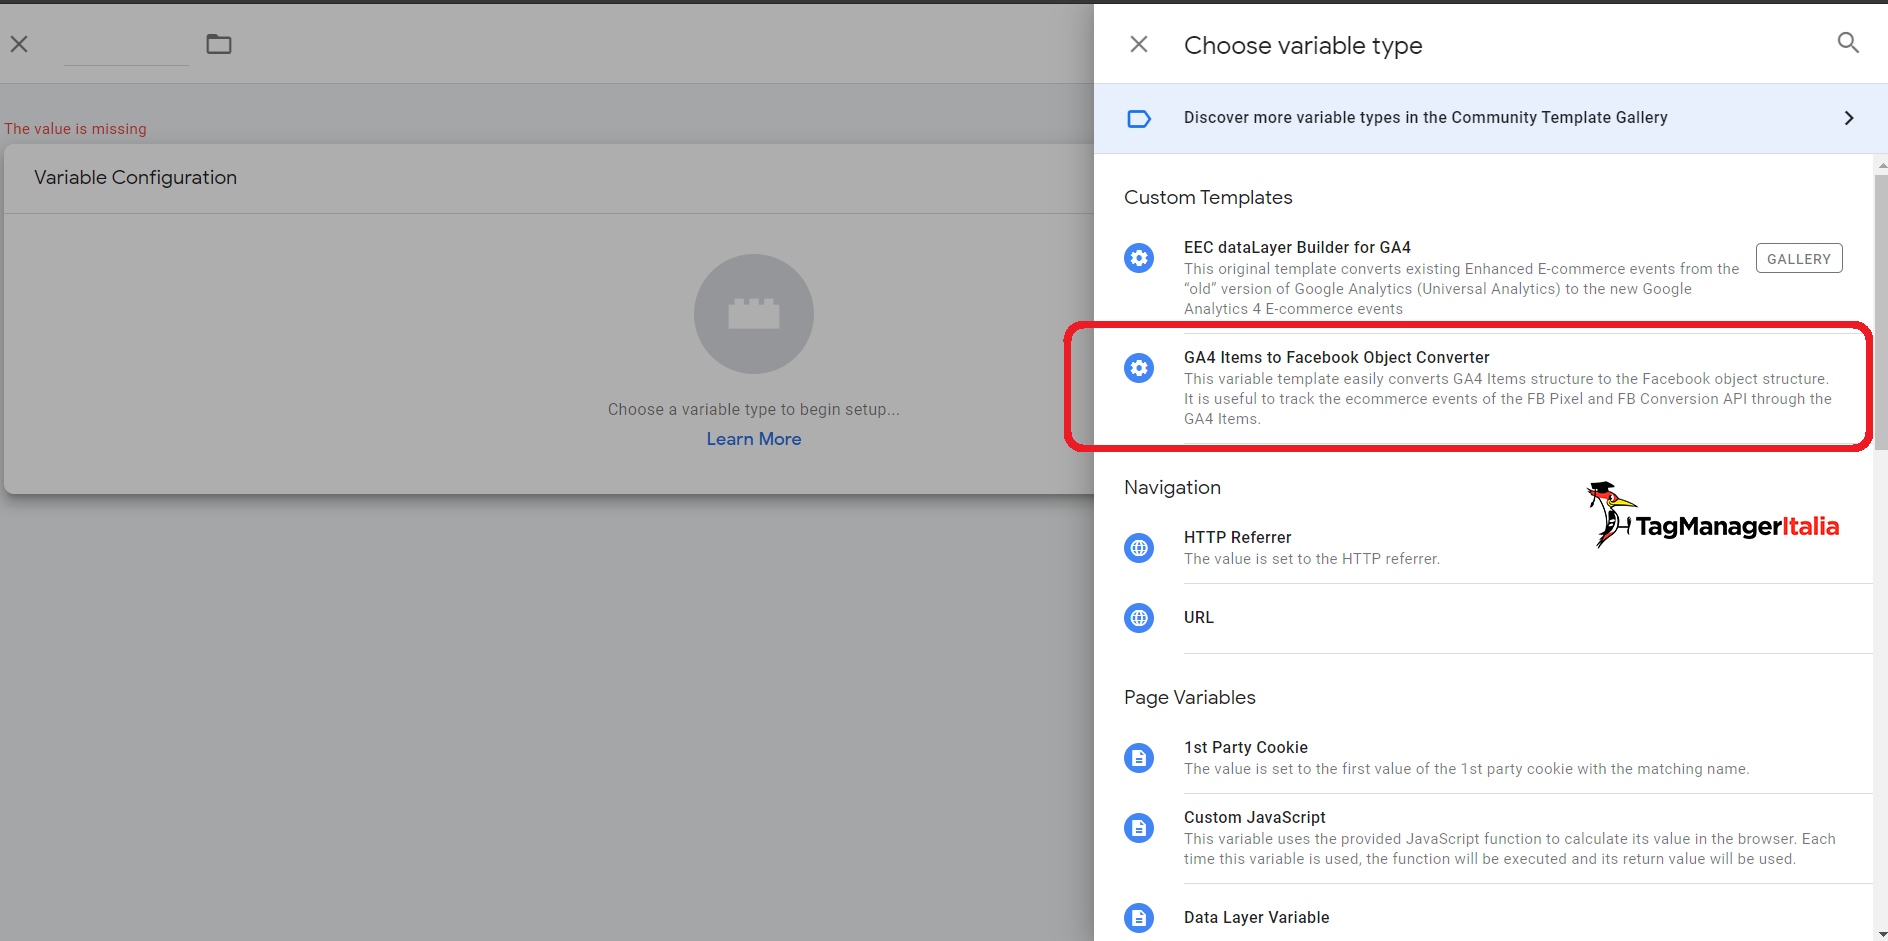Click the GALLERY badge button
Viewport: 1888px width, 941px height.
[1798, 259]
